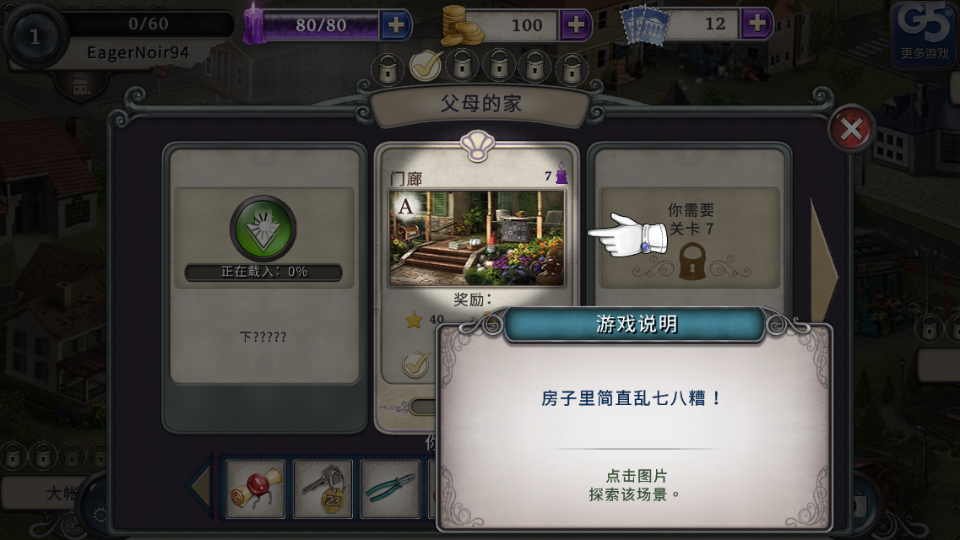Click the 父母的家 title banner

[x=481, y=103]
